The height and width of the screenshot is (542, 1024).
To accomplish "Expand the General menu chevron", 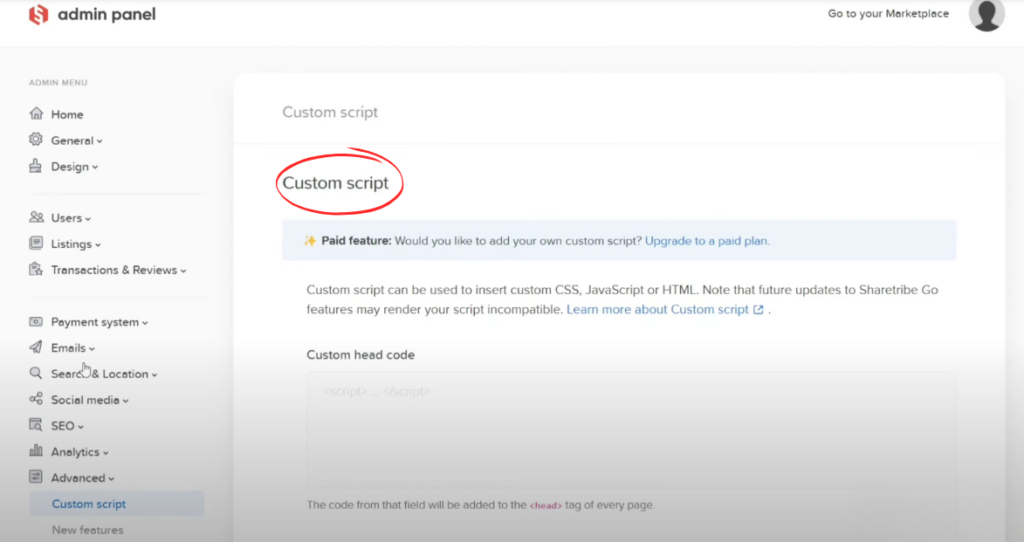I will 100,142.
